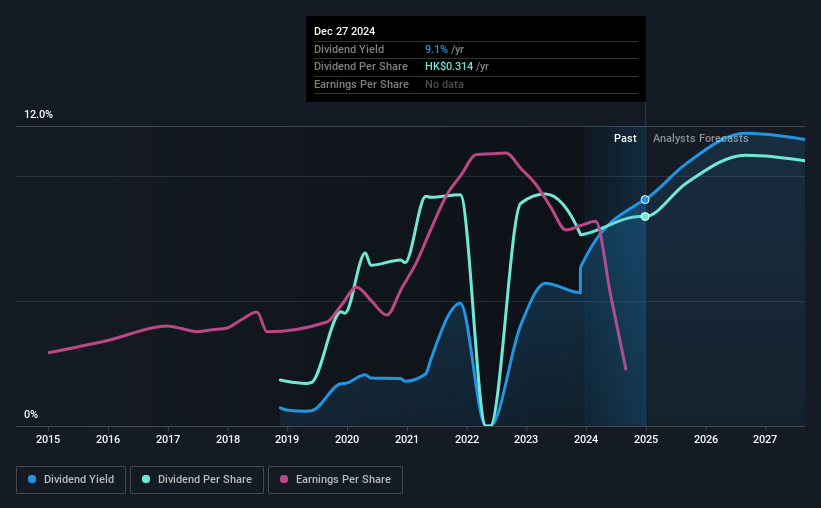This screenshot has width=821, height=508.
Task: Toggle the Dividend Per Share legend button
Action: pos(197,480)
